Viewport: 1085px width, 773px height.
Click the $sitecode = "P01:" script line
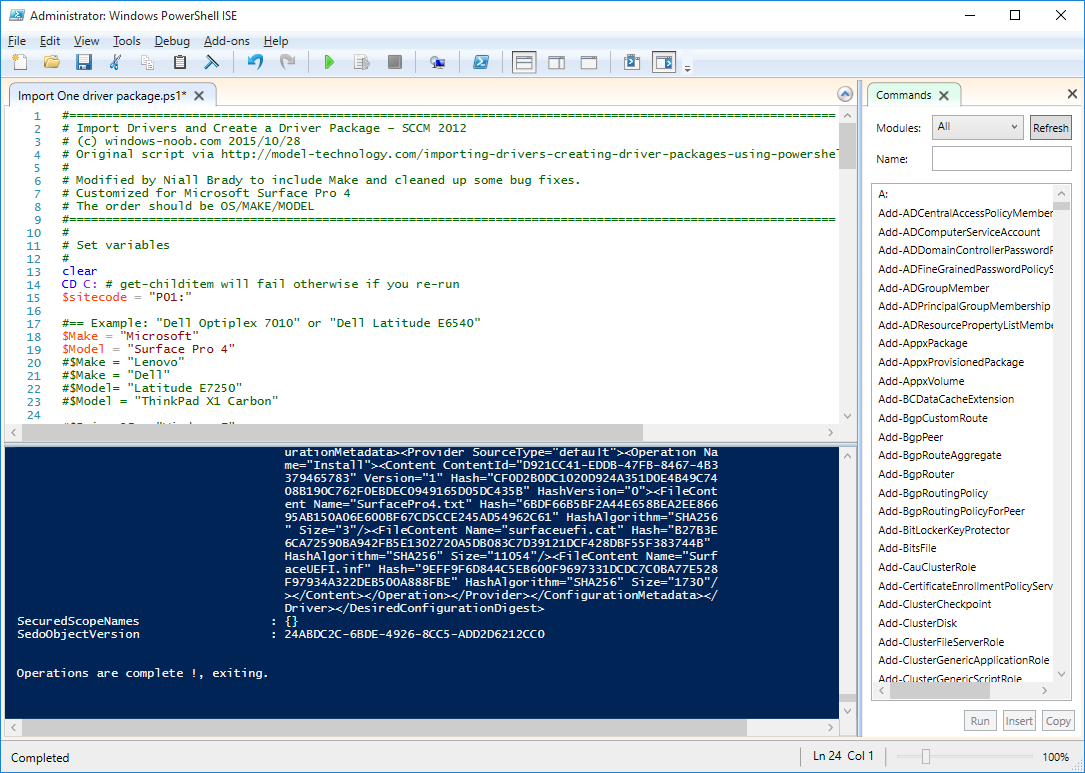click(x=127, y=297)
